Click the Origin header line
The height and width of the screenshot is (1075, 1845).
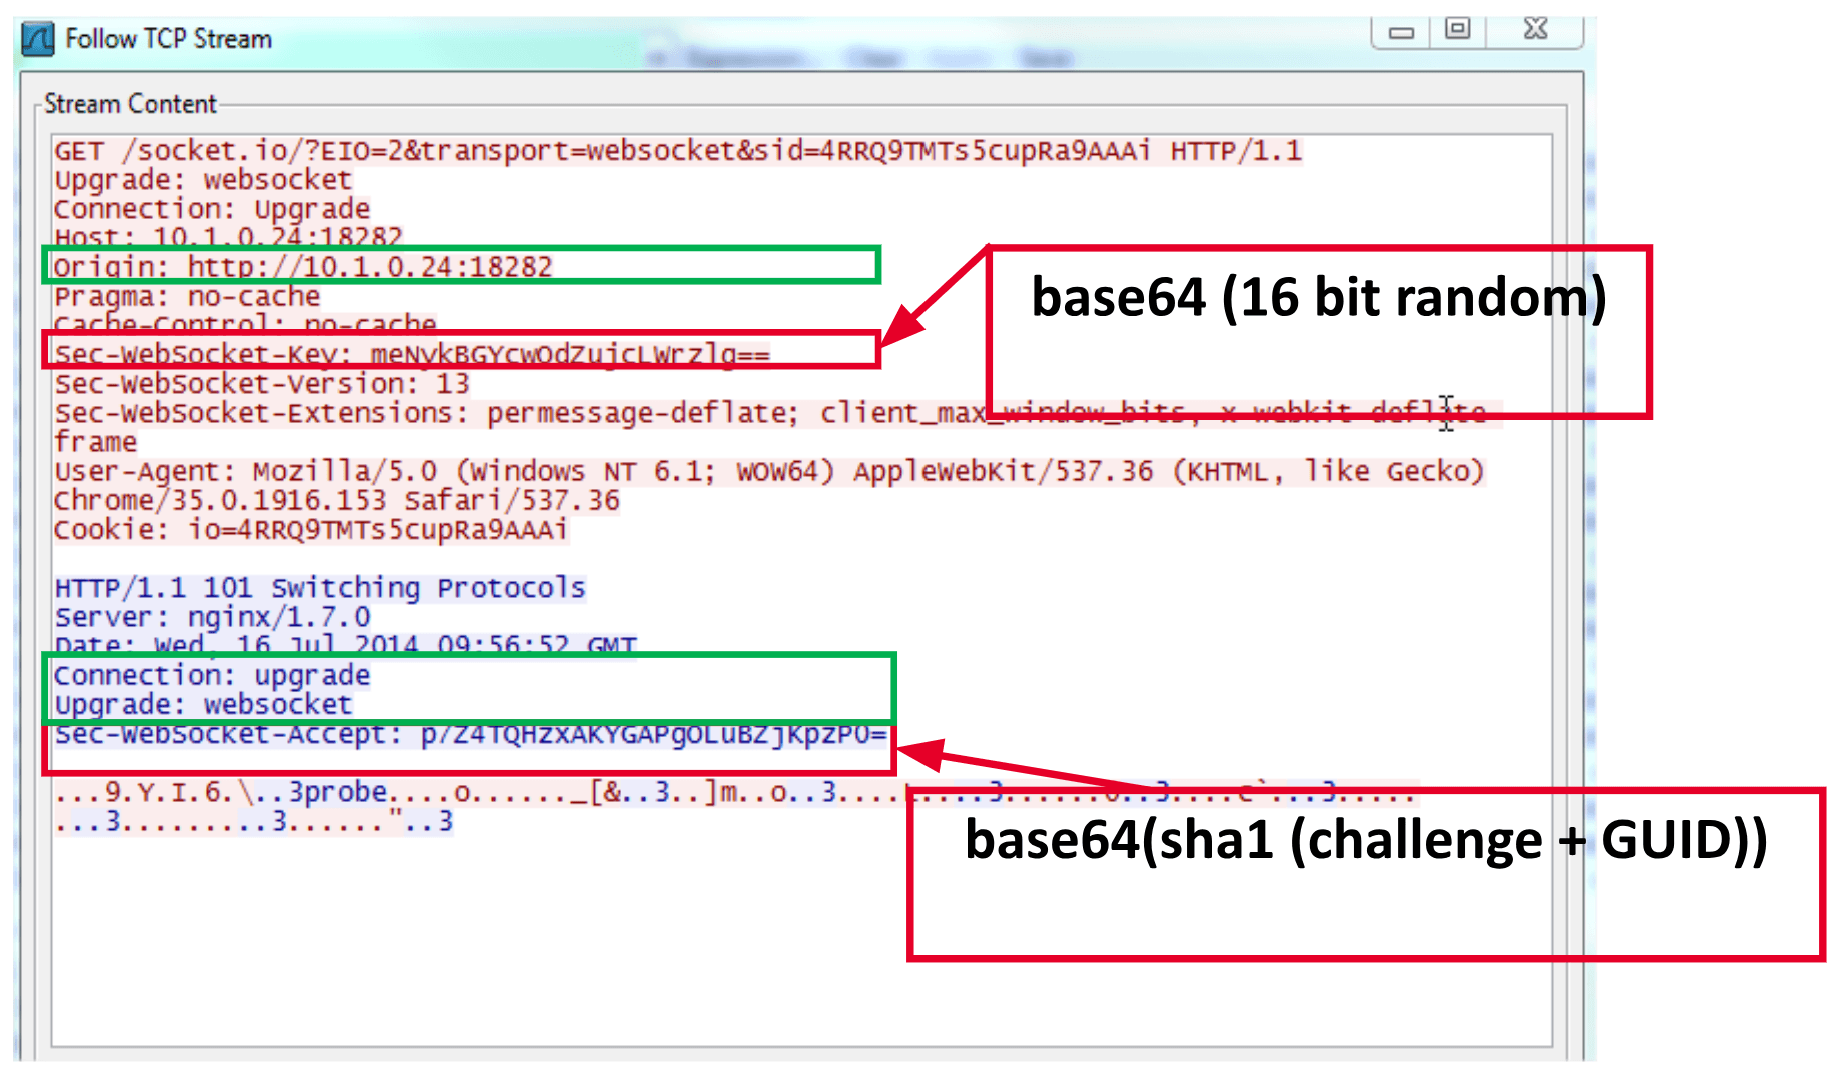point(303,267)
